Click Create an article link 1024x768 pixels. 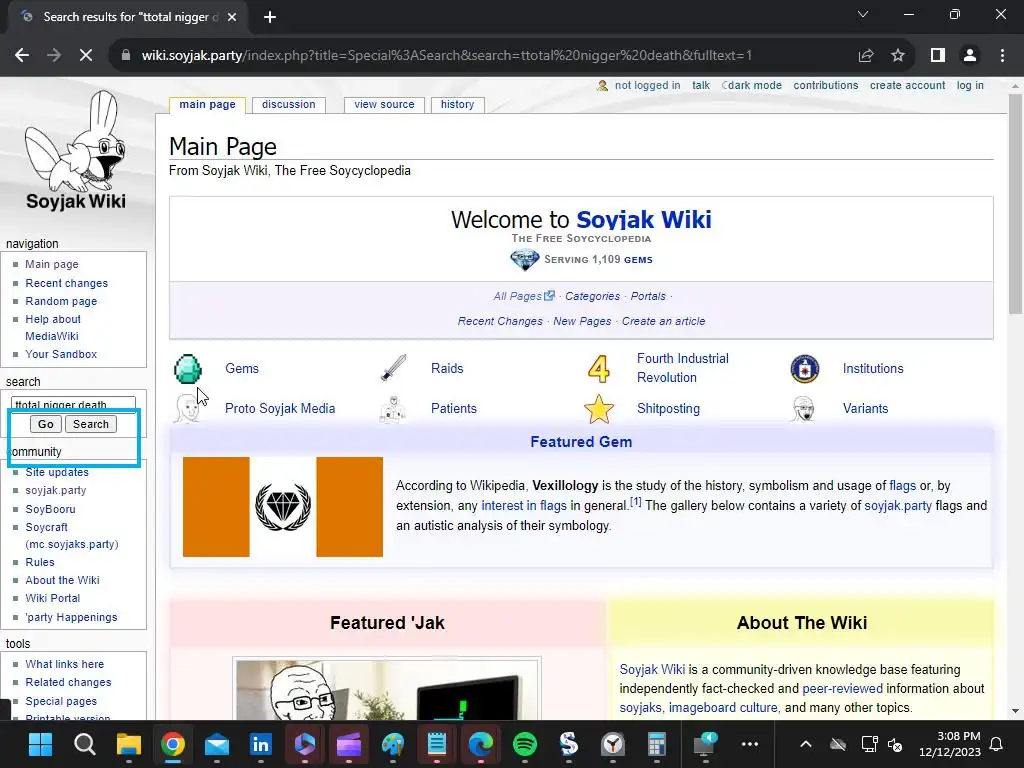tap(664, 321)
